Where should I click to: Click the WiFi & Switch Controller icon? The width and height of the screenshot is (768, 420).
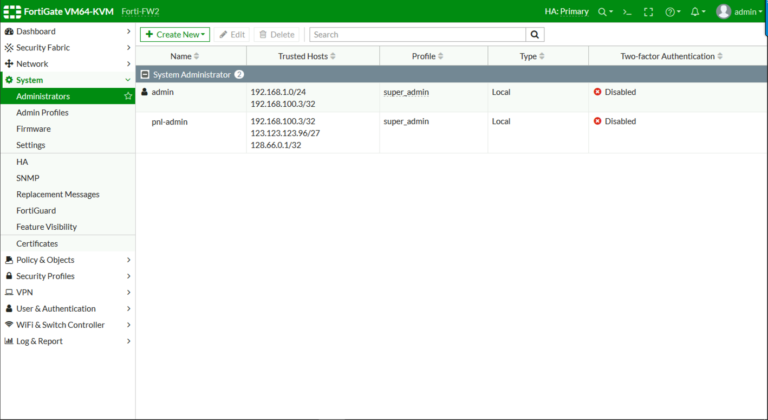coord(9,324)
